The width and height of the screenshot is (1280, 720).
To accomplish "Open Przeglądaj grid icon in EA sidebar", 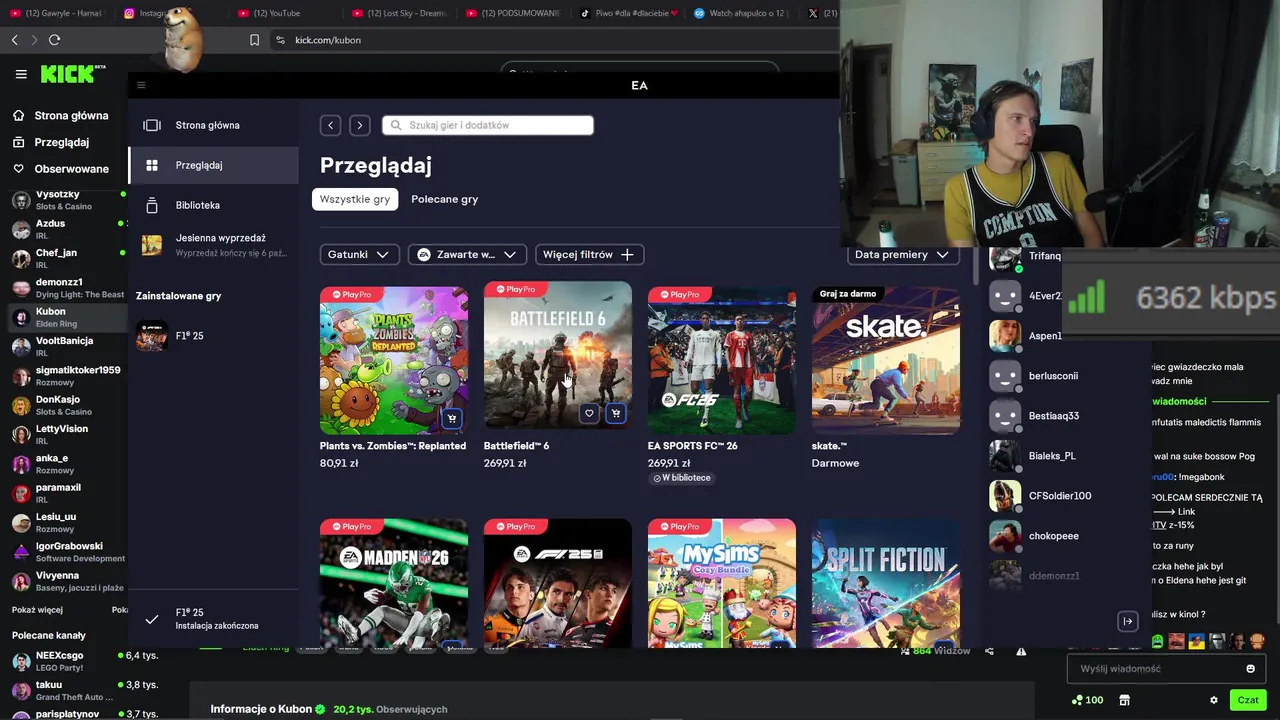I will (152, 165).
